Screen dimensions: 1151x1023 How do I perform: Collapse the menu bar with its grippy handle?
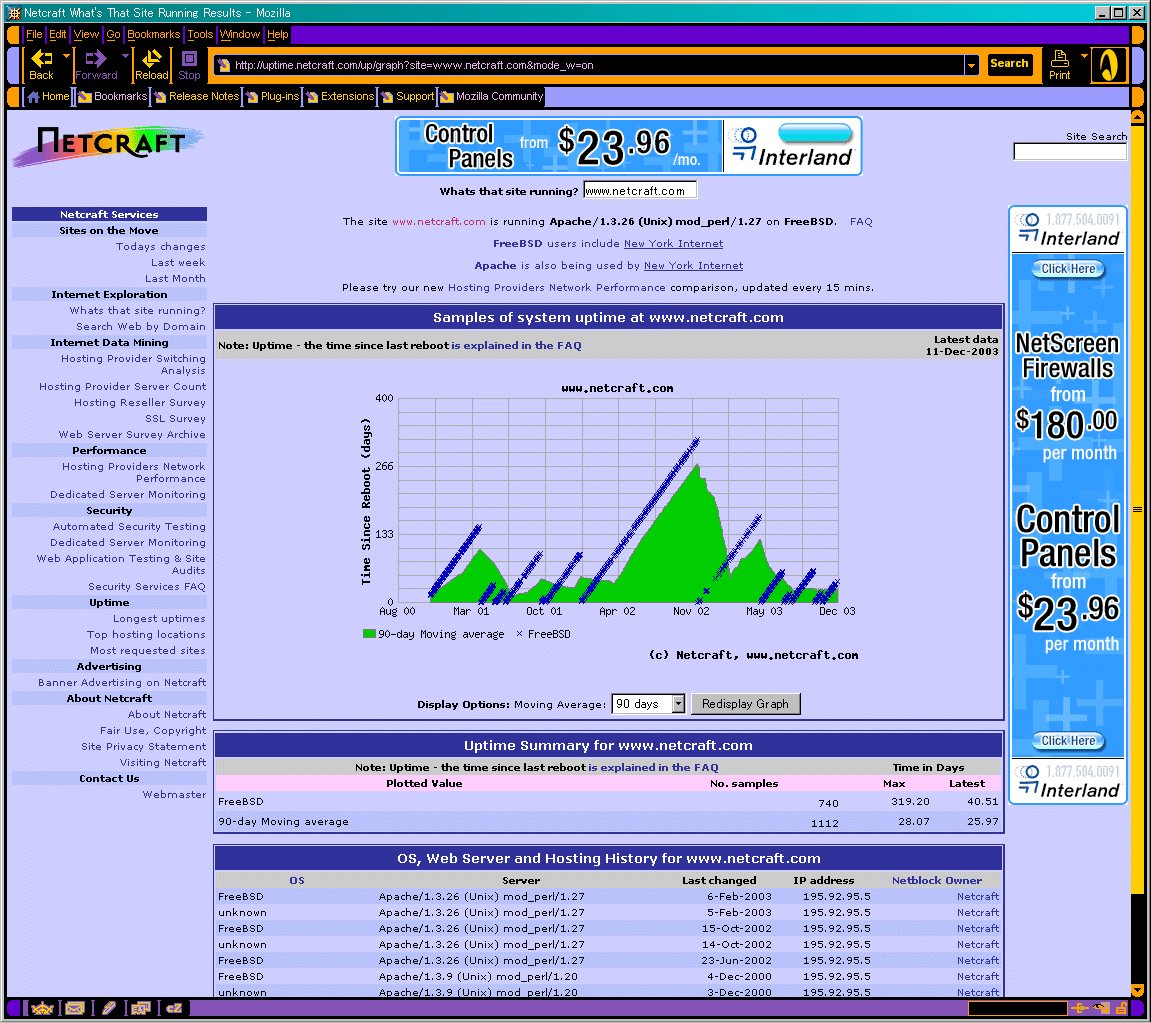pyautogui.click(x=14, y=34)
